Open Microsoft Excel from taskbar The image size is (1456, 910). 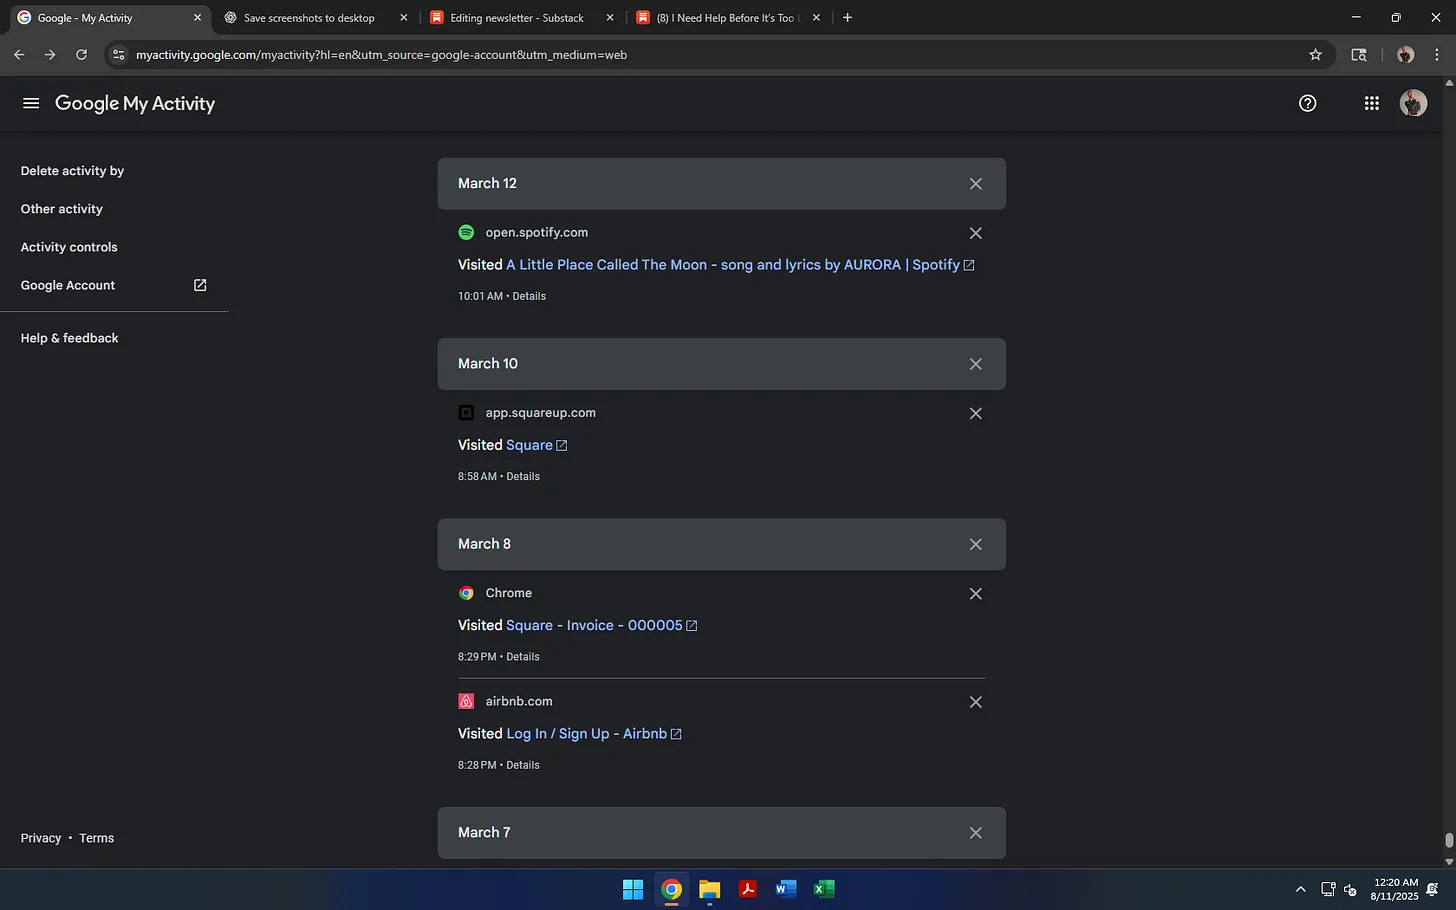coord(824,889)
